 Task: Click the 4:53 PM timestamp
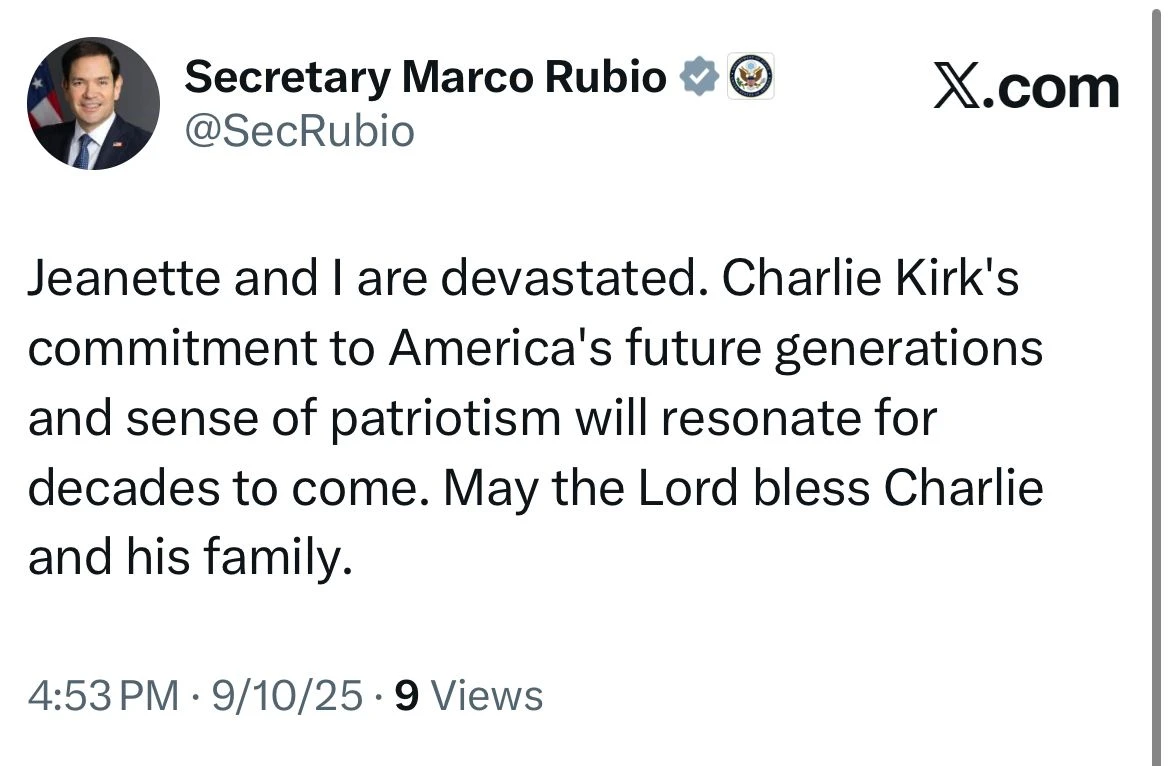click(103, 695)
